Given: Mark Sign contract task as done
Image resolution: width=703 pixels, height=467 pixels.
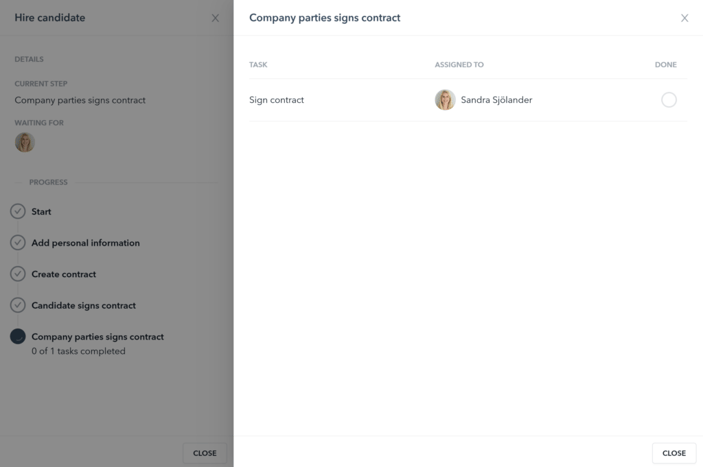Looking at the screenshot, I should [668, 99].
